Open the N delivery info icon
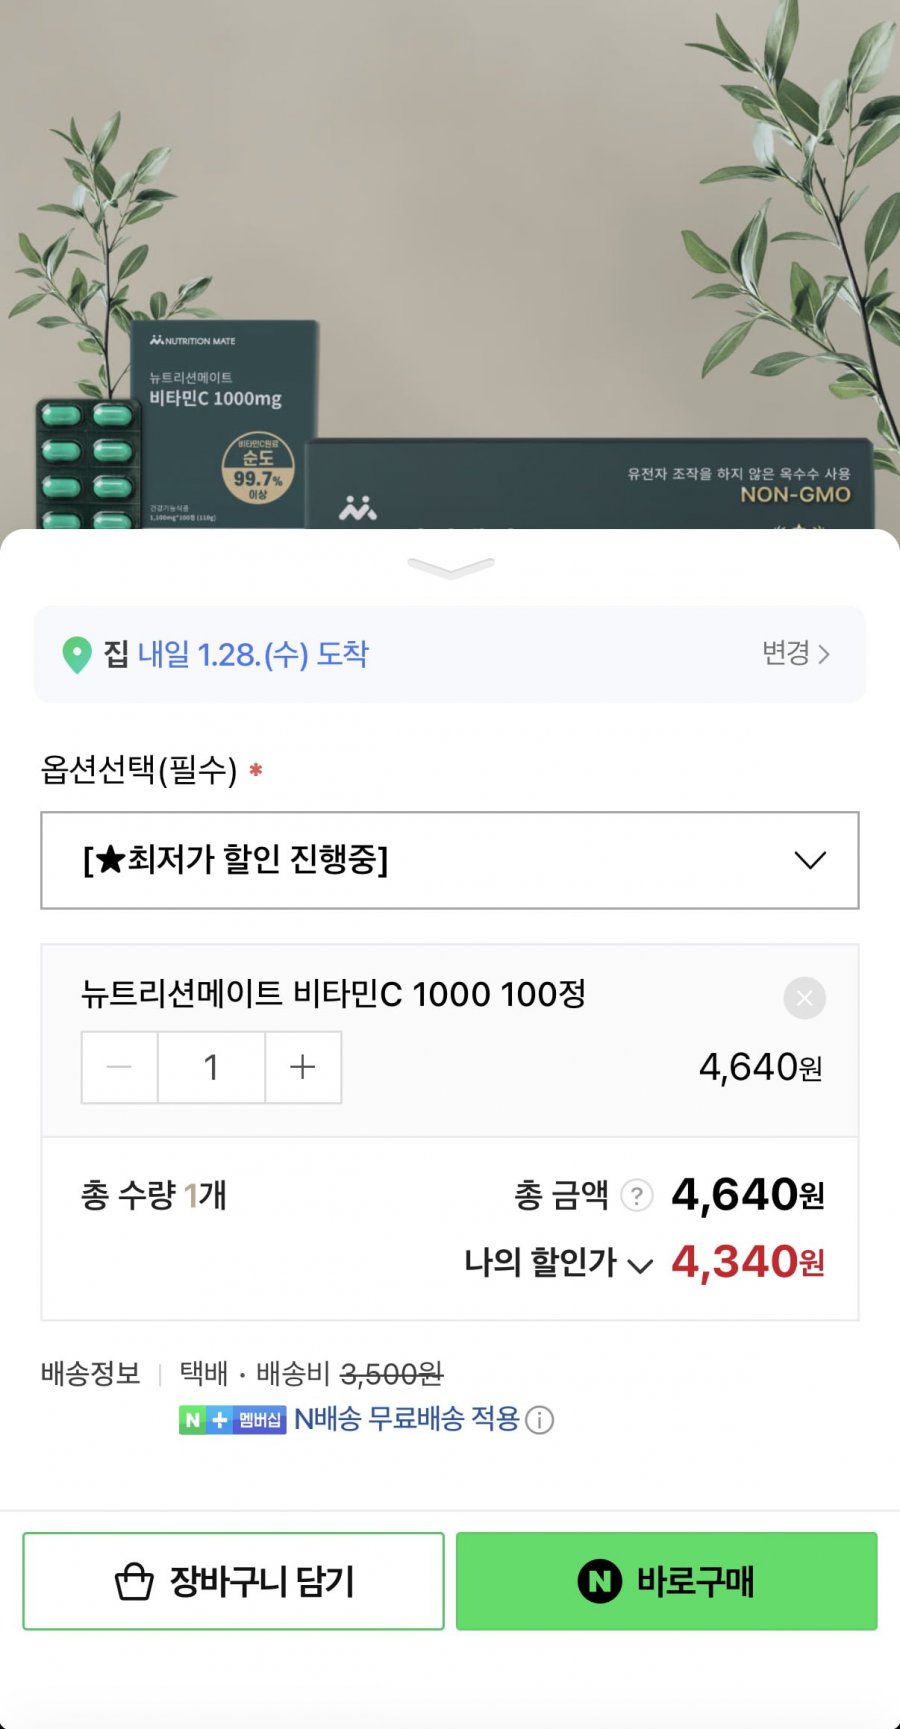This screenshot has height=1729, width=900. click(x=539, y=1420)
